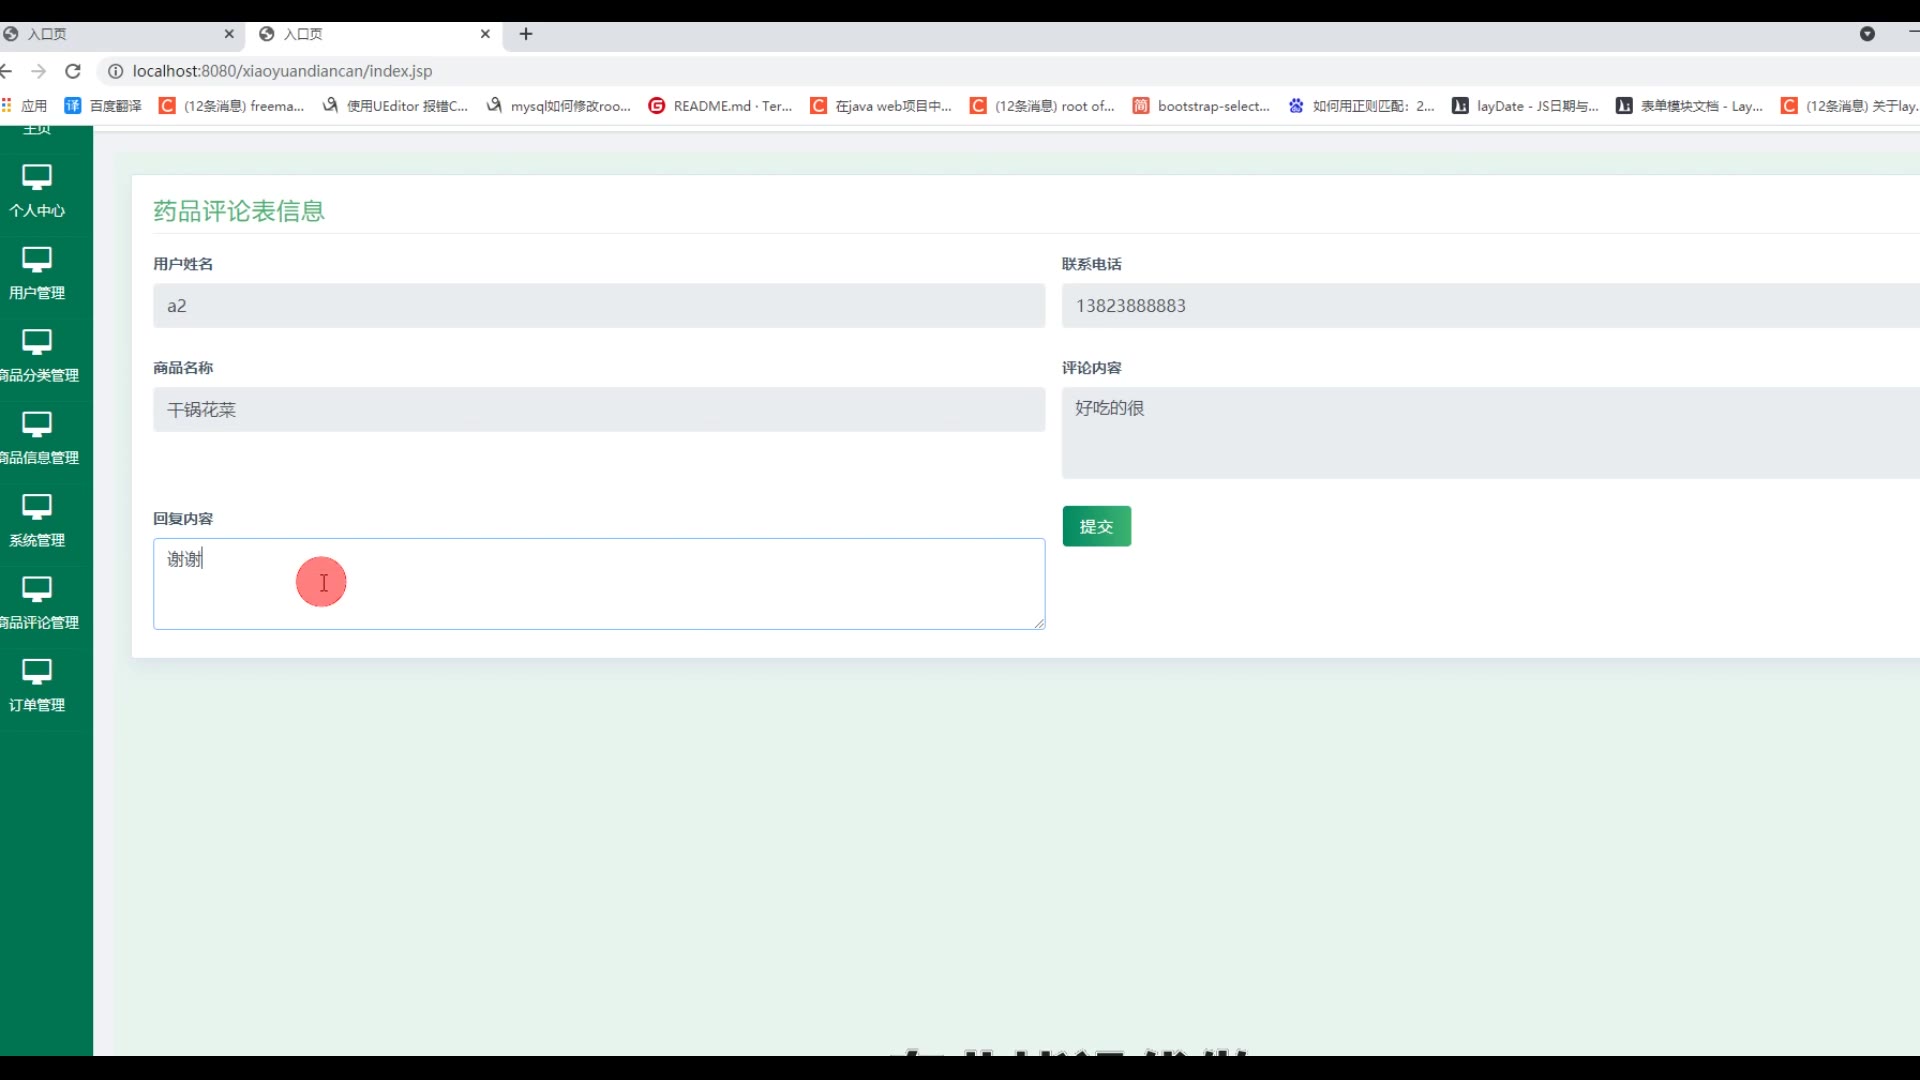Close the first 入口页 tab
This screenshot has height=1080, width=1920.
(229, 34)
